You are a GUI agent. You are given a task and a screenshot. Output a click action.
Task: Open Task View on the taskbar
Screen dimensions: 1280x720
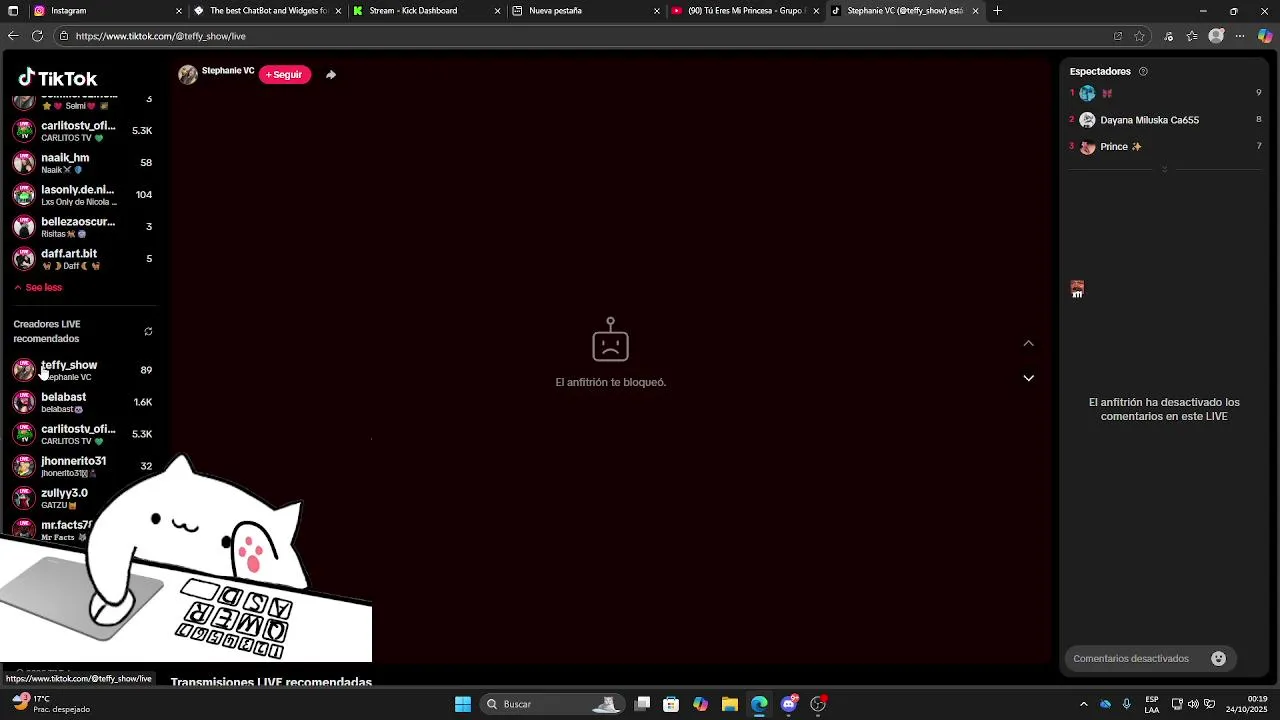[643, 704]
